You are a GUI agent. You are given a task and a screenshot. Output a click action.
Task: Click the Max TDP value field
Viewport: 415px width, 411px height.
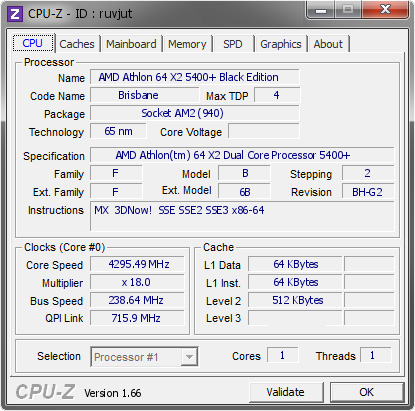click(277, 95)
